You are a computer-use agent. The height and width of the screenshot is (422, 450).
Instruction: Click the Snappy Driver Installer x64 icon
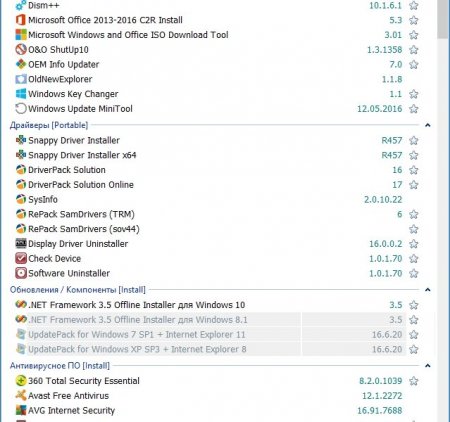coord(21,155)
